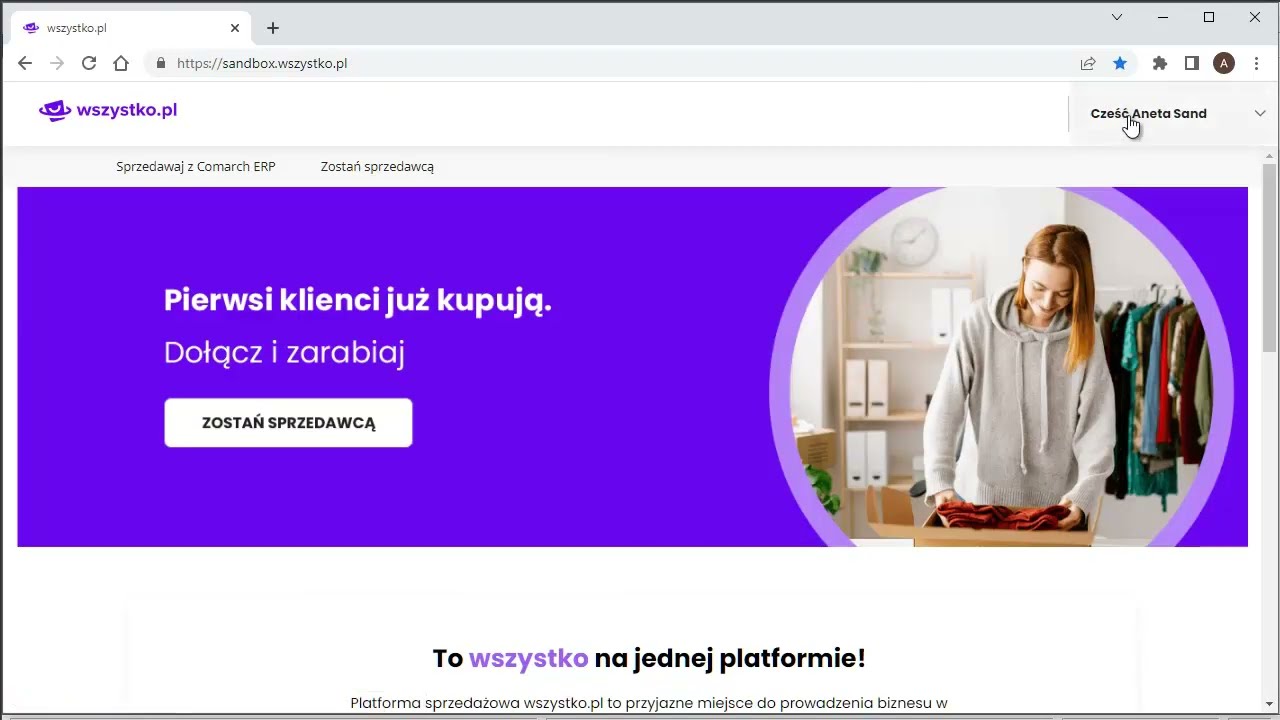Click the banner photo of the seller
Image resolution: width=1280 pixels, height=720 pixels.
coord(1003,367)
